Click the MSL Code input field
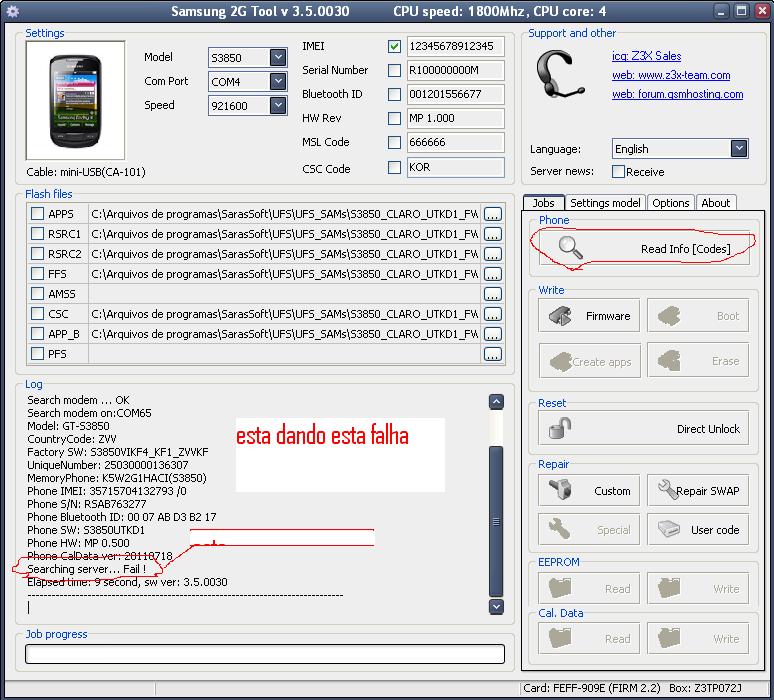This screenshot has width=774, height=700. pos(456,142)
